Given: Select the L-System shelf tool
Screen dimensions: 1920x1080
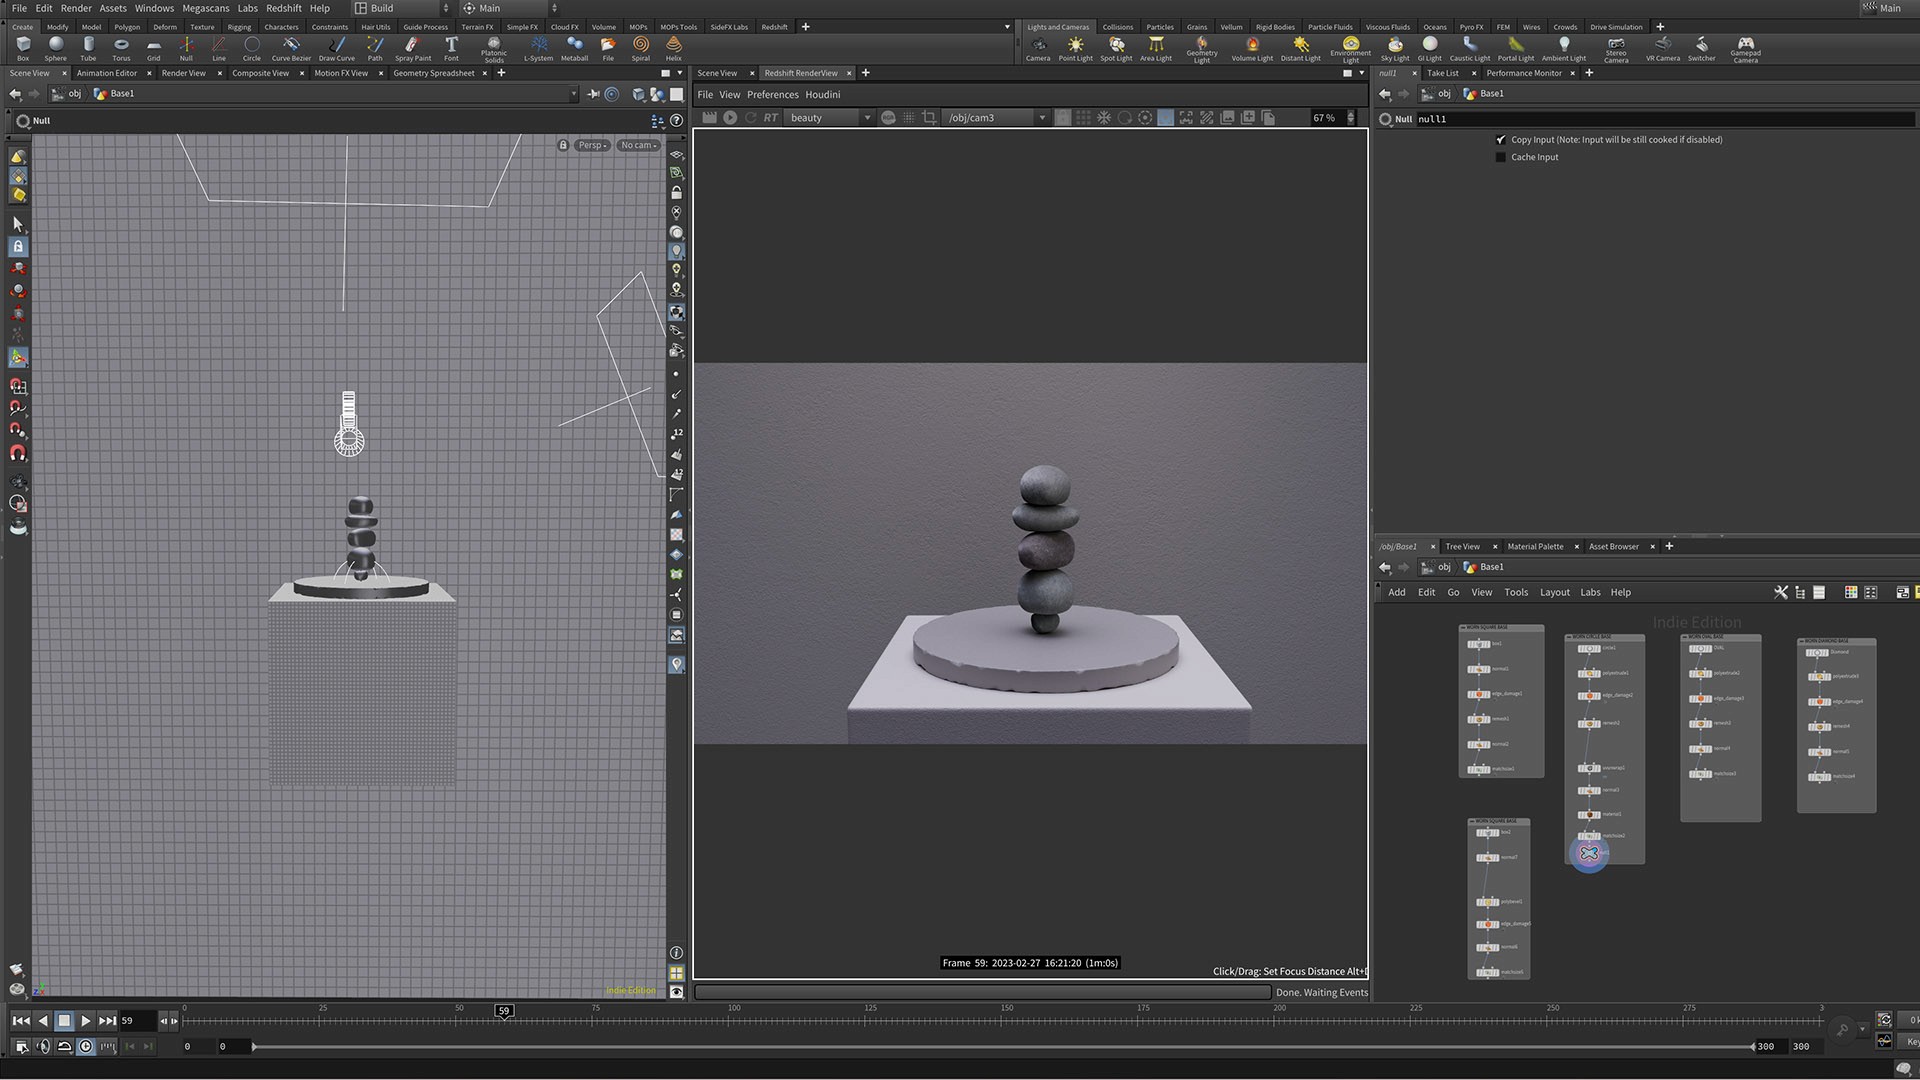Looking at the screenshot, I should [x=539, y=48].
